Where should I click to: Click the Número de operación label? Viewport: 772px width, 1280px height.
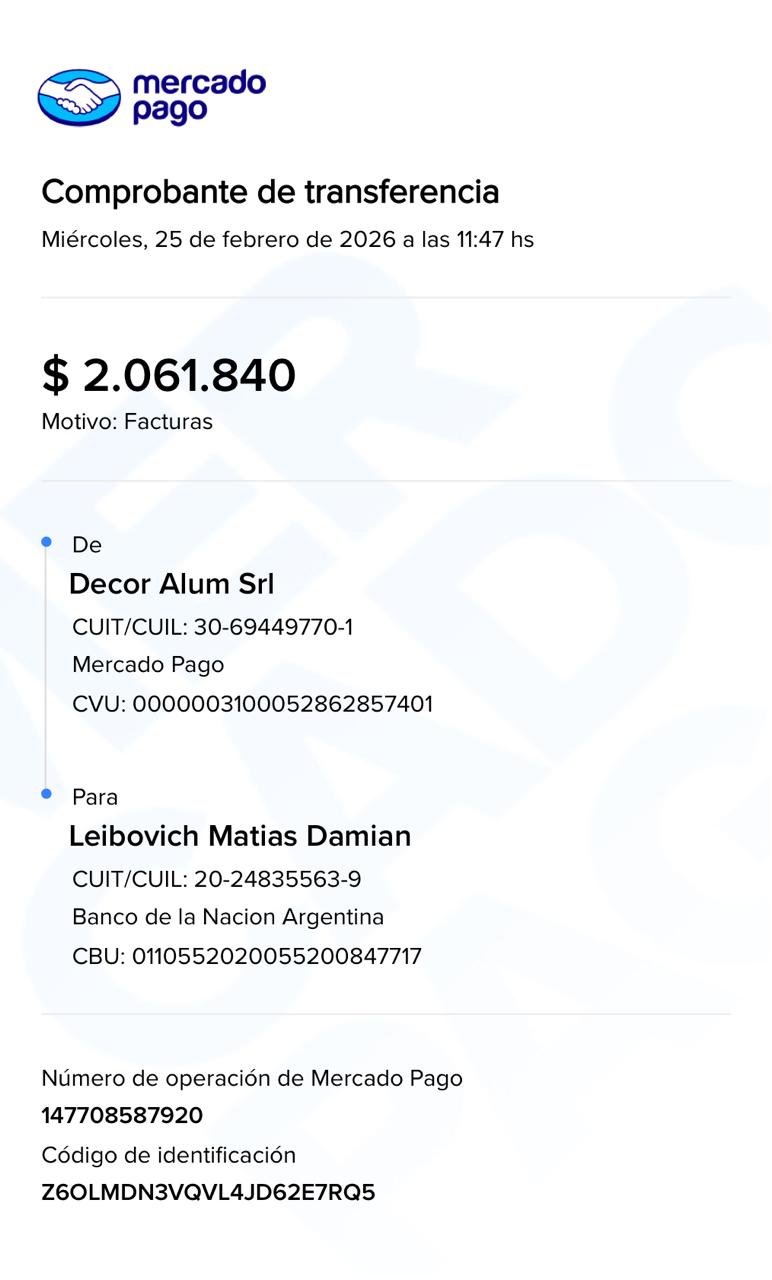252,1078
